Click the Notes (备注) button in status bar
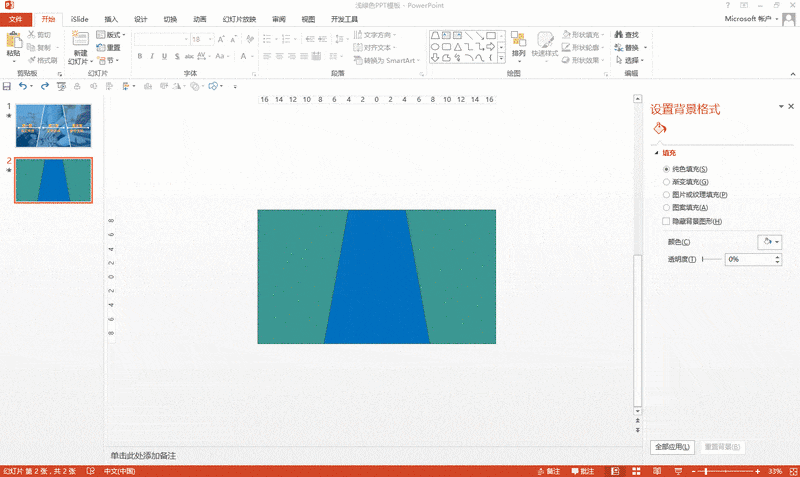800x477 pixels. (x=582, y=471)
